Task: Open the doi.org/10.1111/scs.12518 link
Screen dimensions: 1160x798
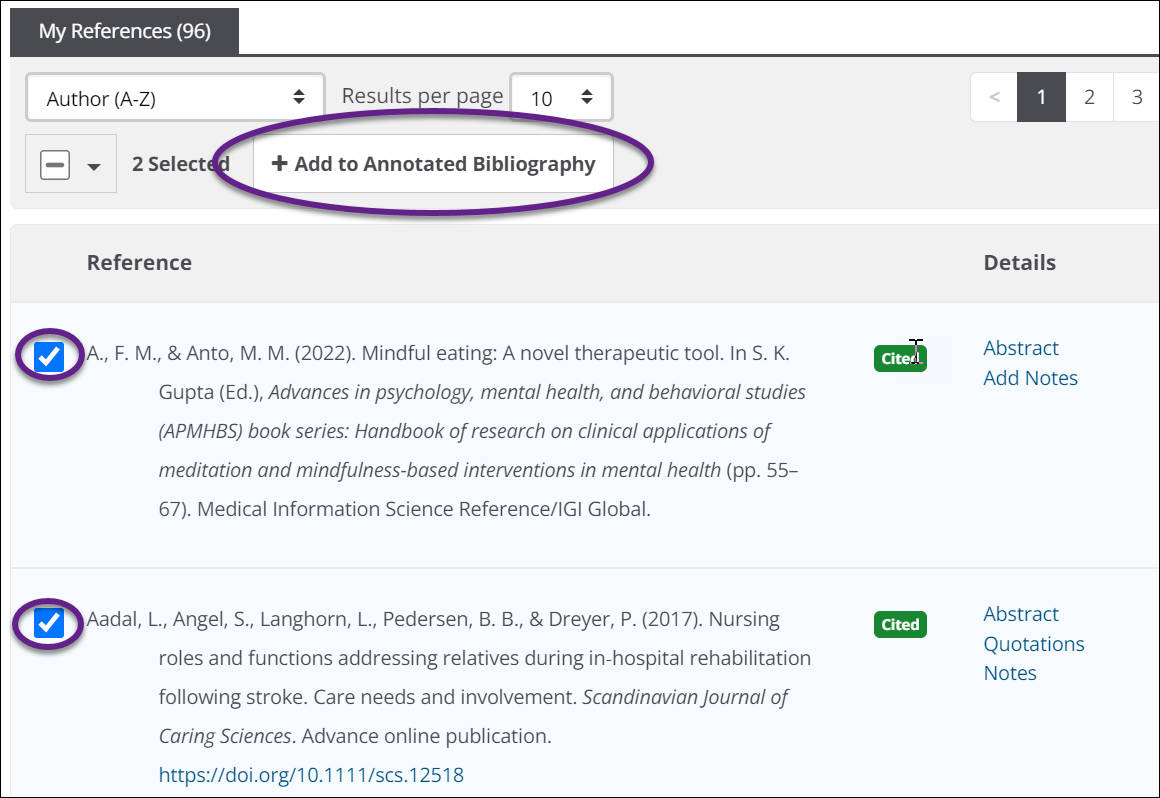Action: pos(311,775)
